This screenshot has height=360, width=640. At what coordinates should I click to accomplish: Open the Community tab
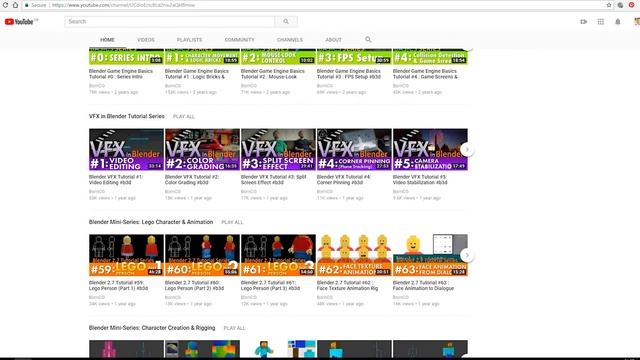click(240, 40)
